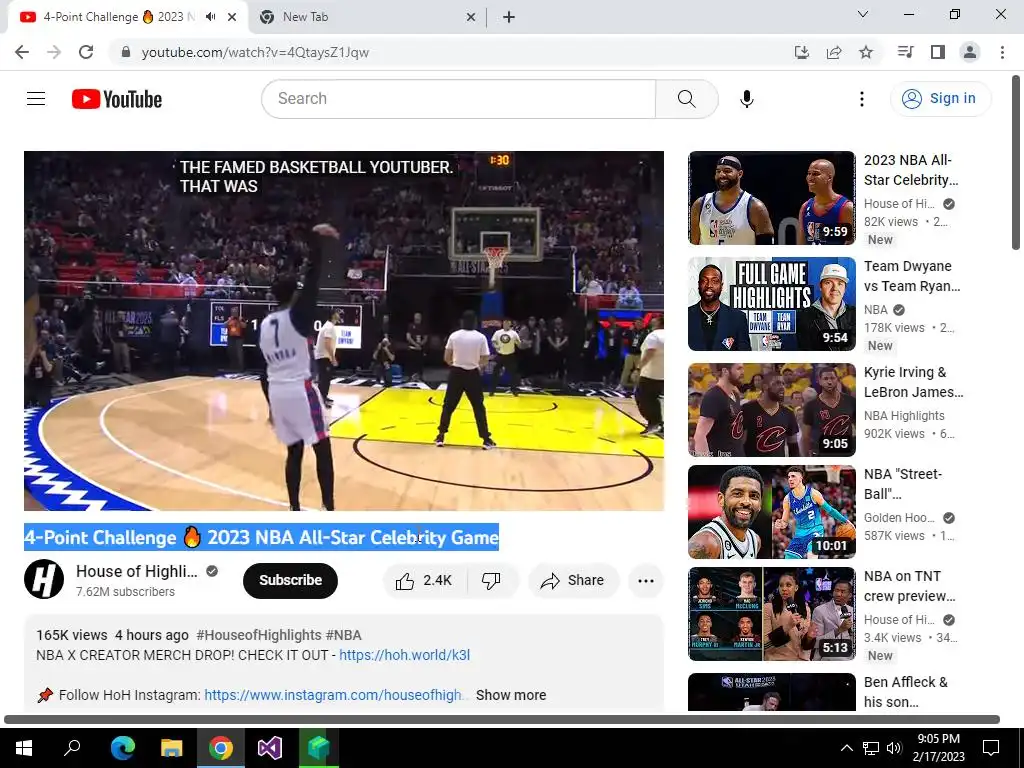This screenshot has width=1024, height=768.
Task: Click the #NBA hashtag
Action: click(344, 635)
